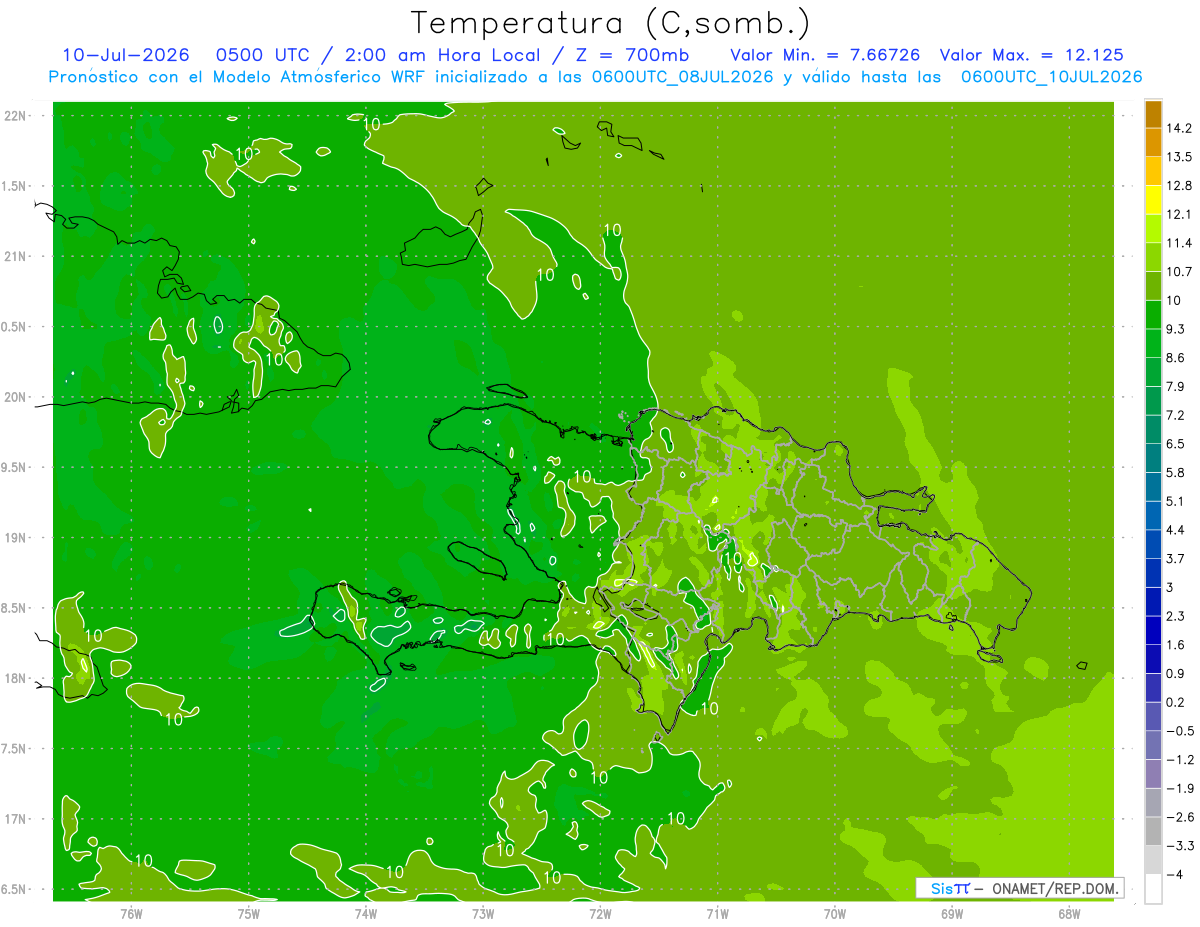Click the '69W' longitude axis label

(952, 915)
